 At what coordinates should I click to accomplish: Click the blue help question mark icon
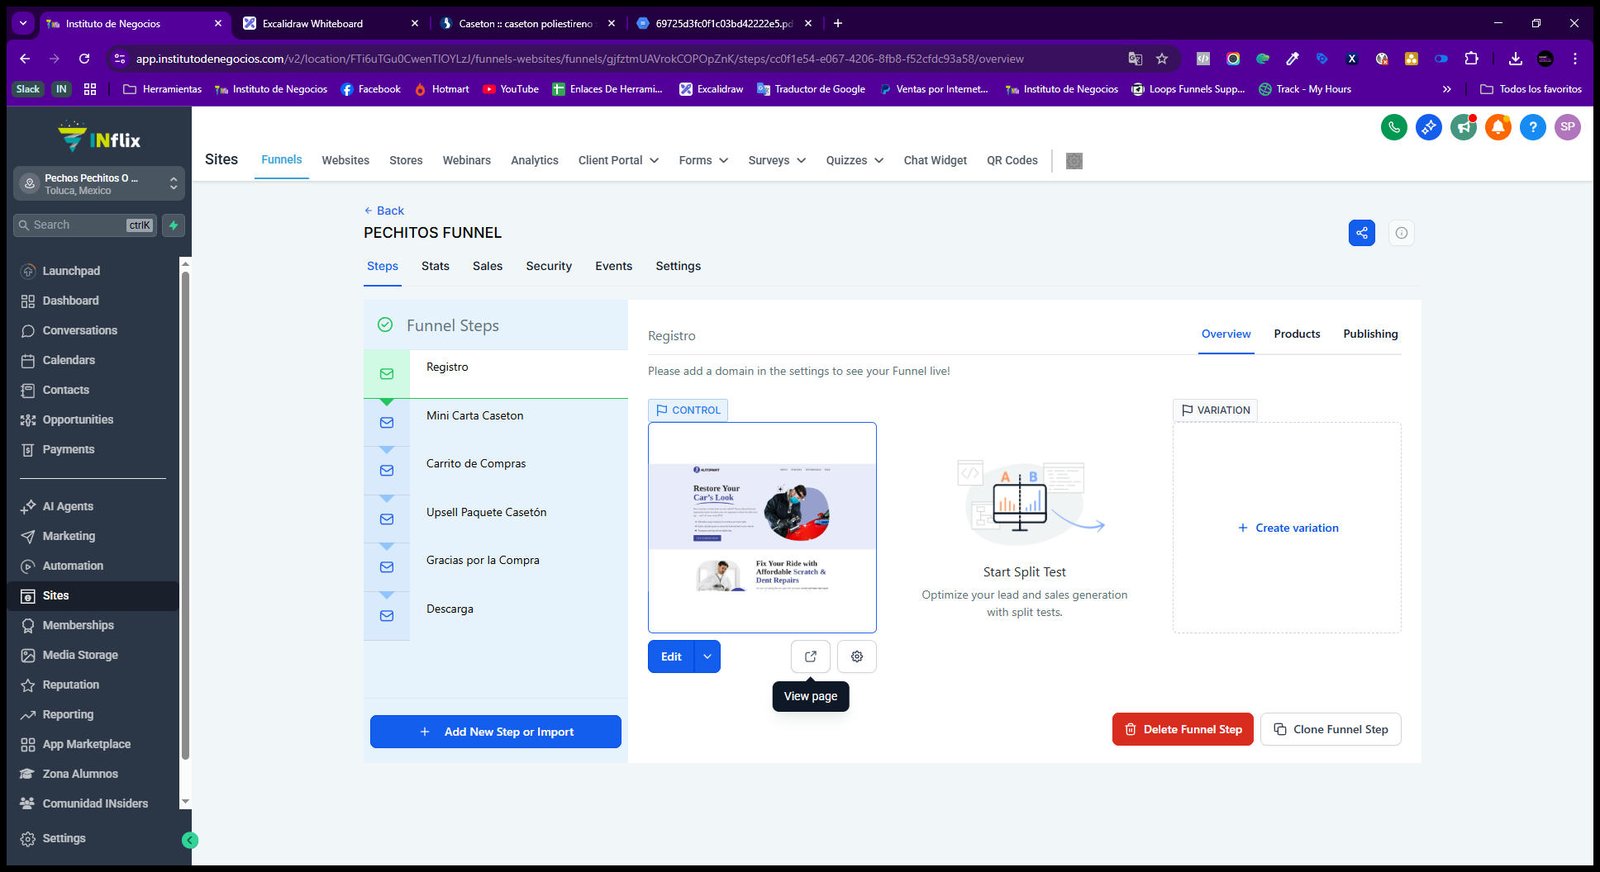(x=1533, y=127)
